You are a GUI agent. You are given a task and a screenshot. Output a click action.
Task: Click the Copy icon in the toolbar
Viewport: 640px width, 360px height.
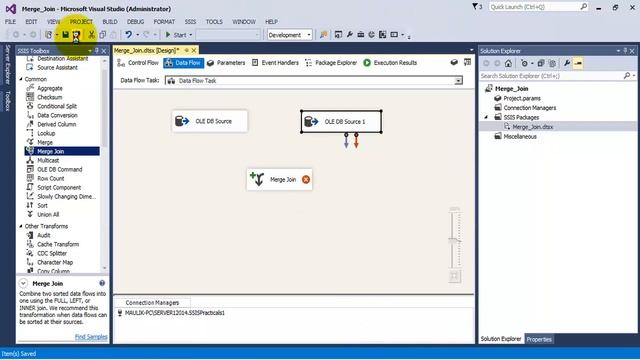pos(103,35)
